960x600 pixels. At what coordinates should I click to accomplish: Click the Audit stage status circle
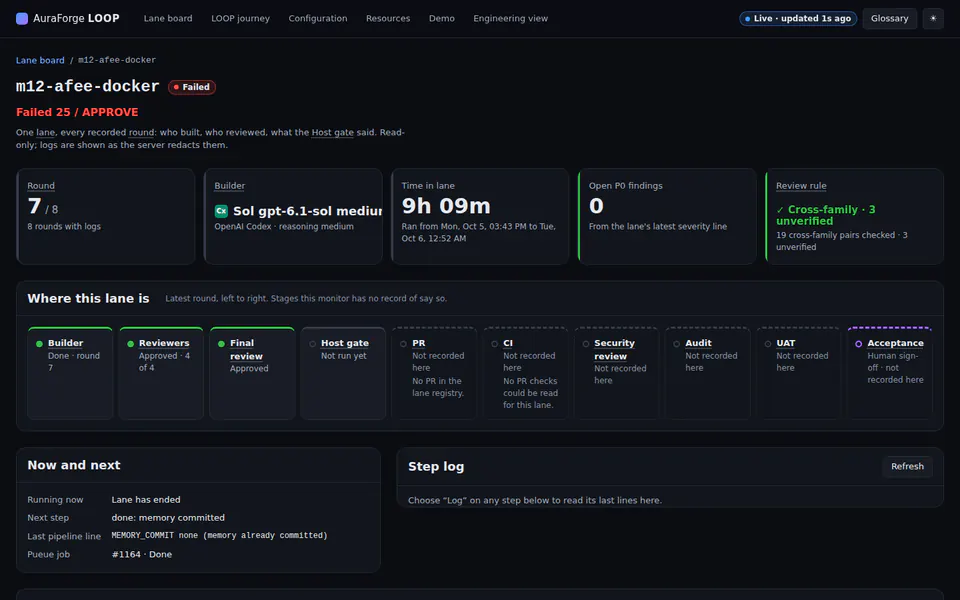pyautogui.click(x=677, y=343)
